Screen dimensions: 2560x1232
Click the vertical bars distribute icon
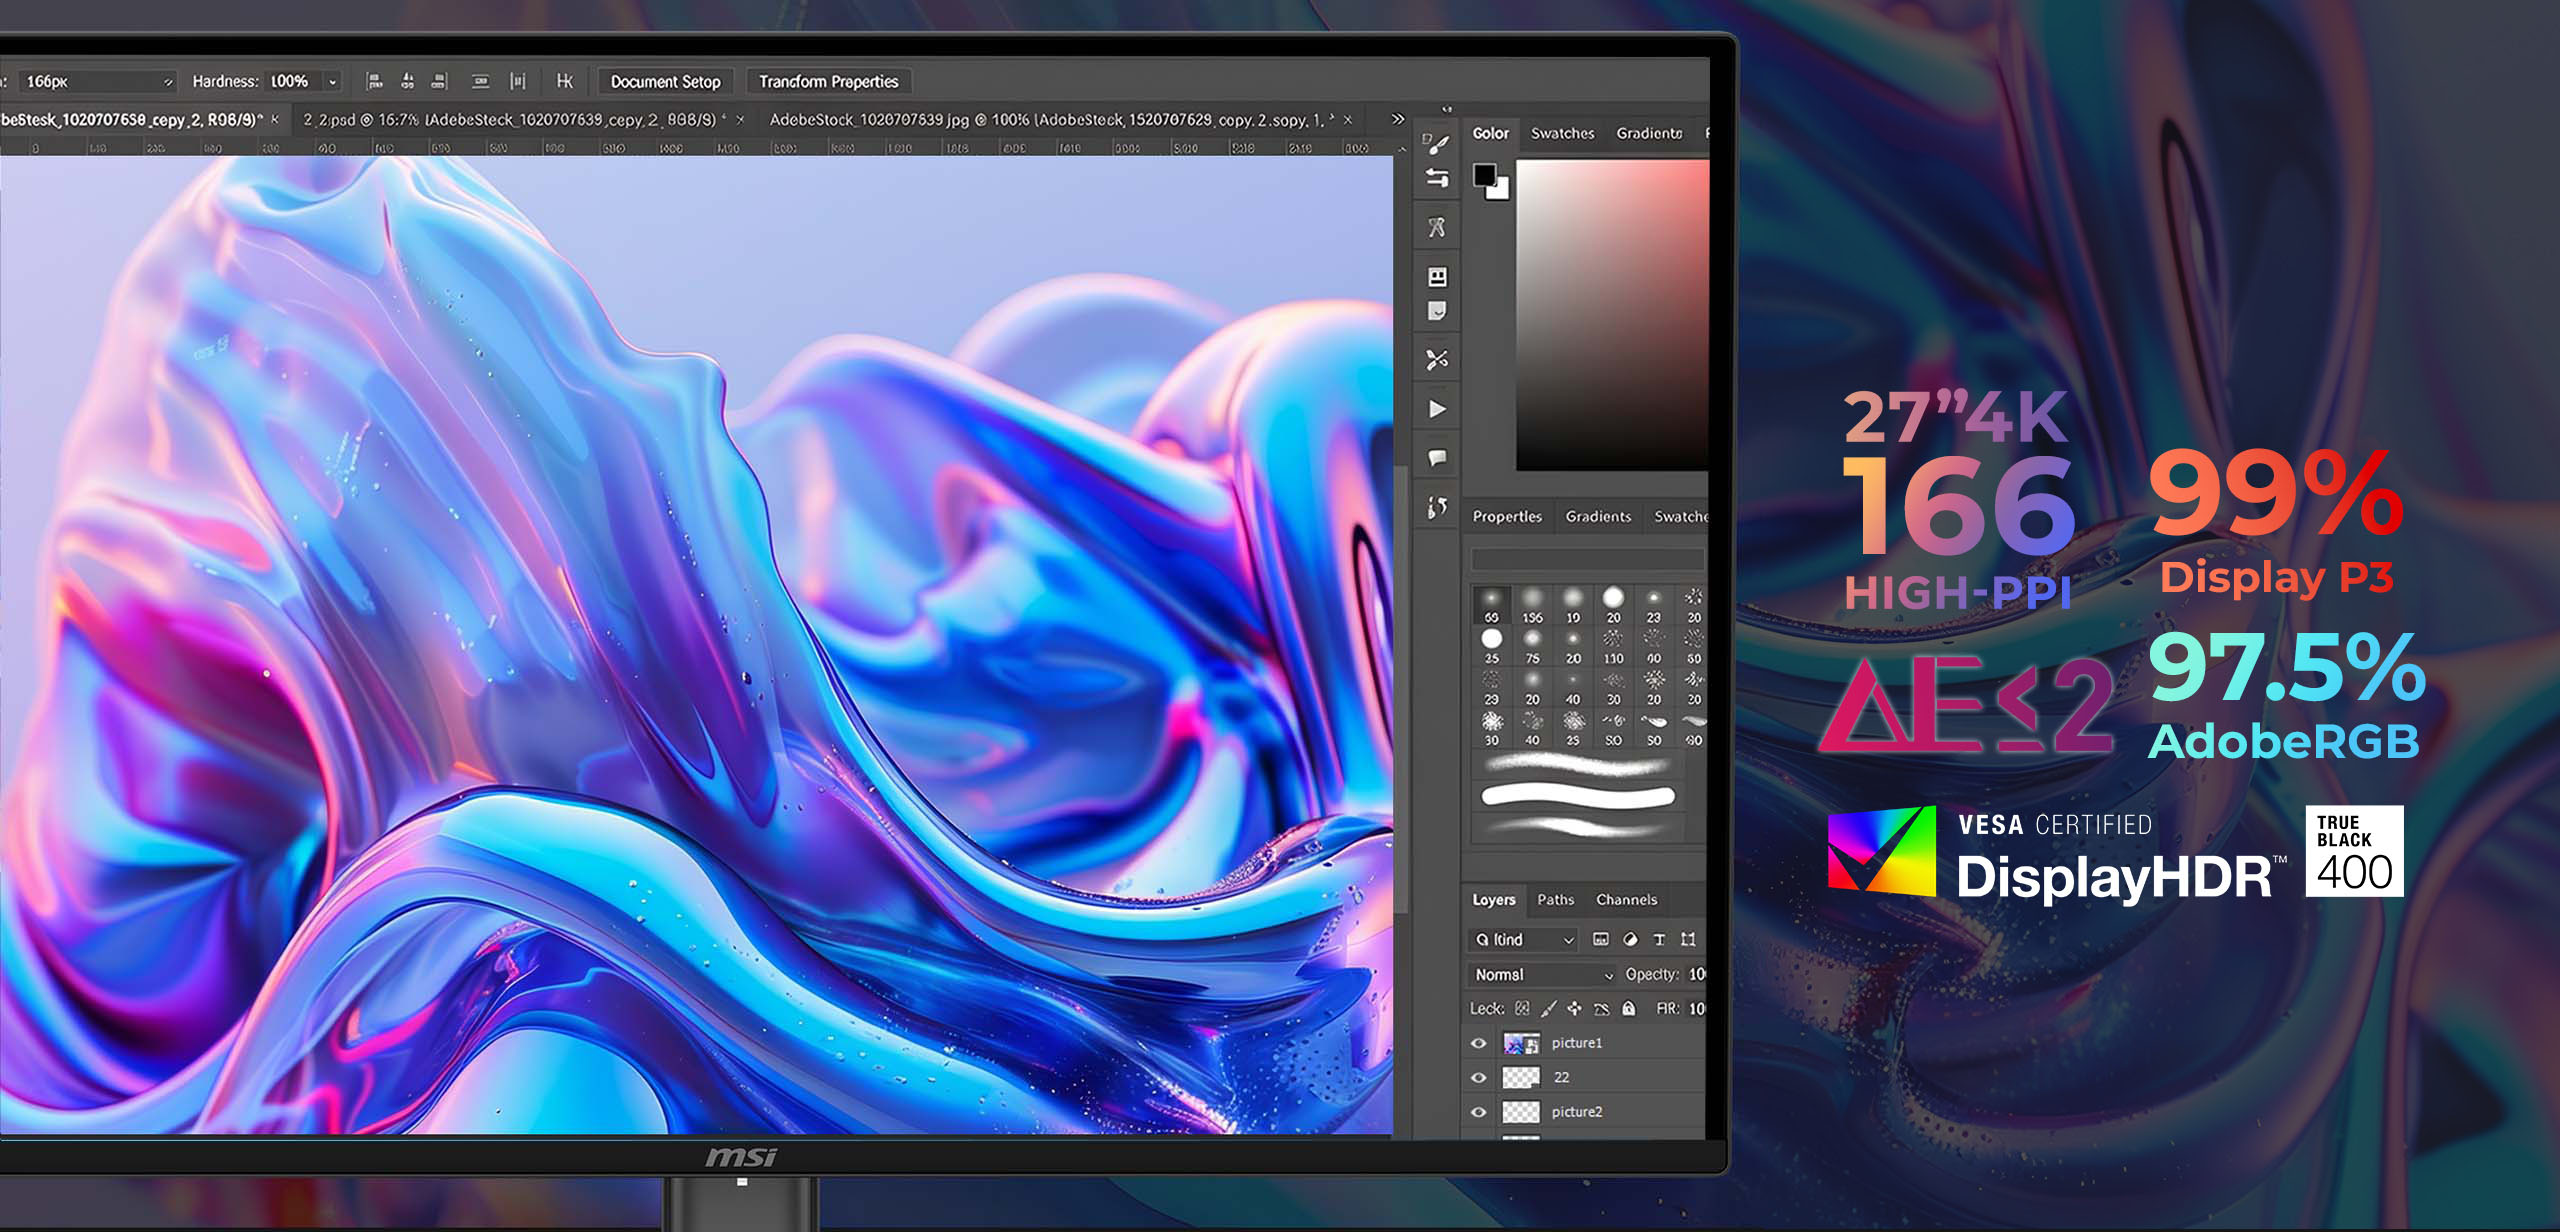point(517,81)
